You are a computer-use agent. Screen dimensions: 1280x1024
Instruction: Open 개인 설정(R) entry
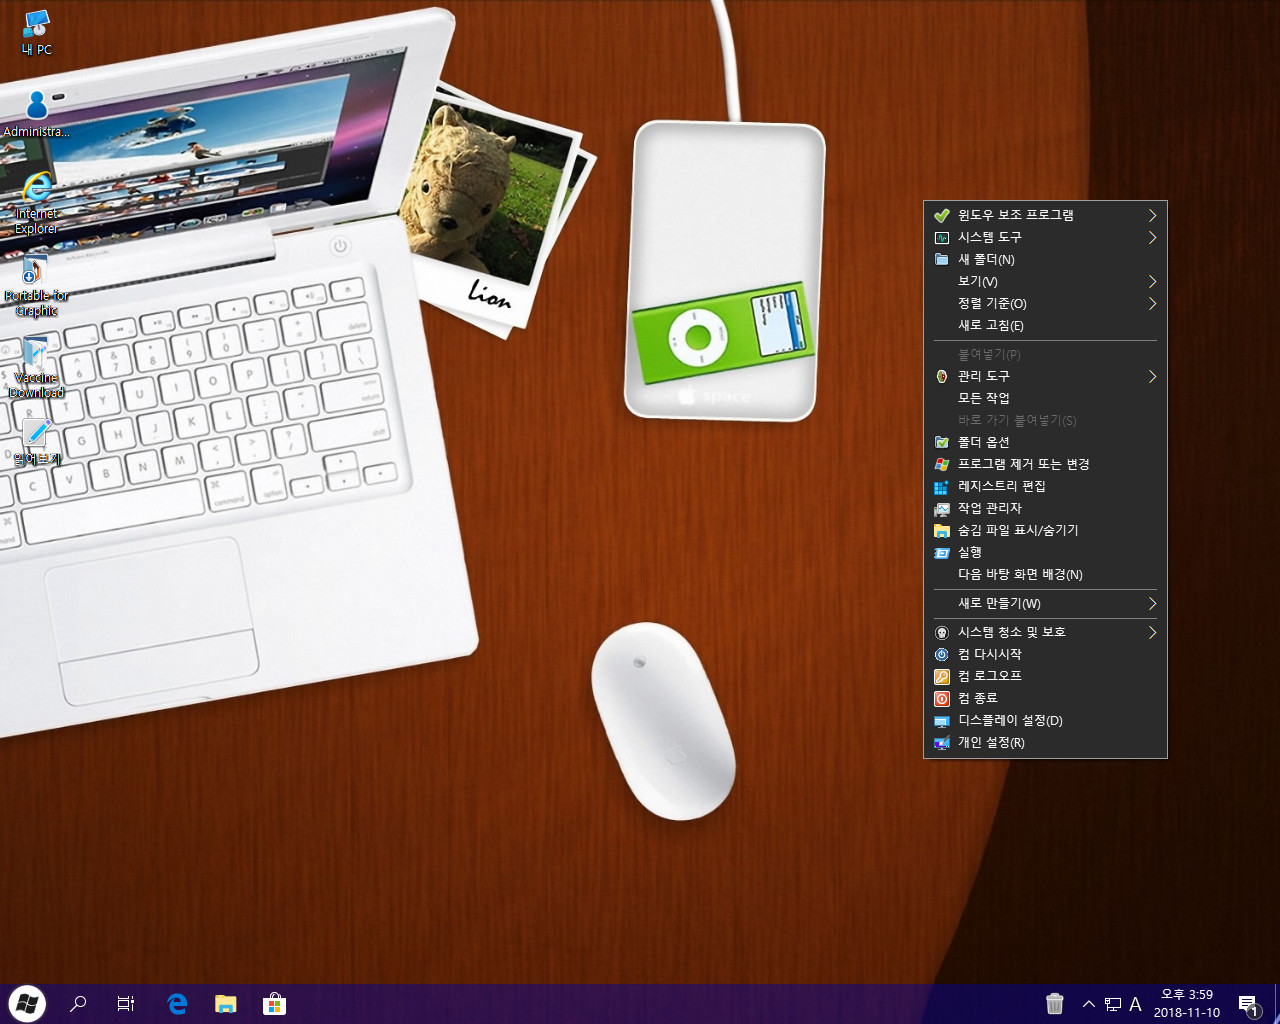pos(1045,742)
